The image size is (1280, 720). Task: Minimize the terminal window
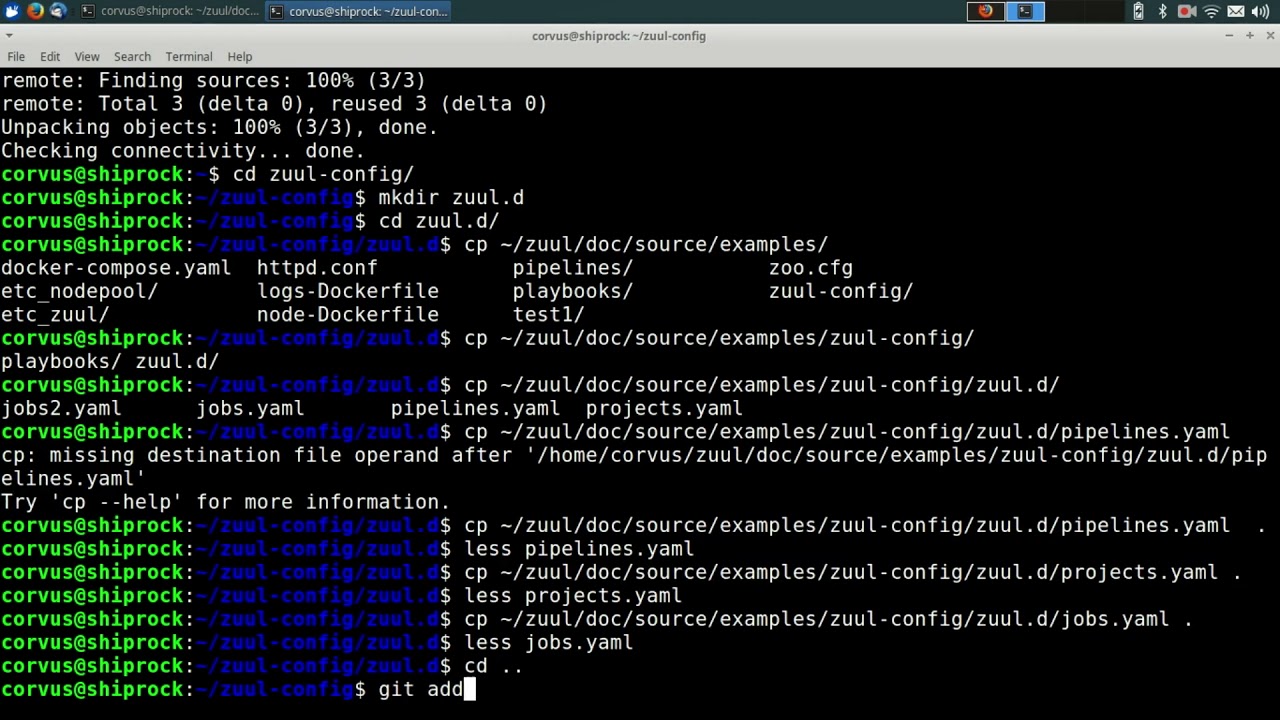(1230, 36)
